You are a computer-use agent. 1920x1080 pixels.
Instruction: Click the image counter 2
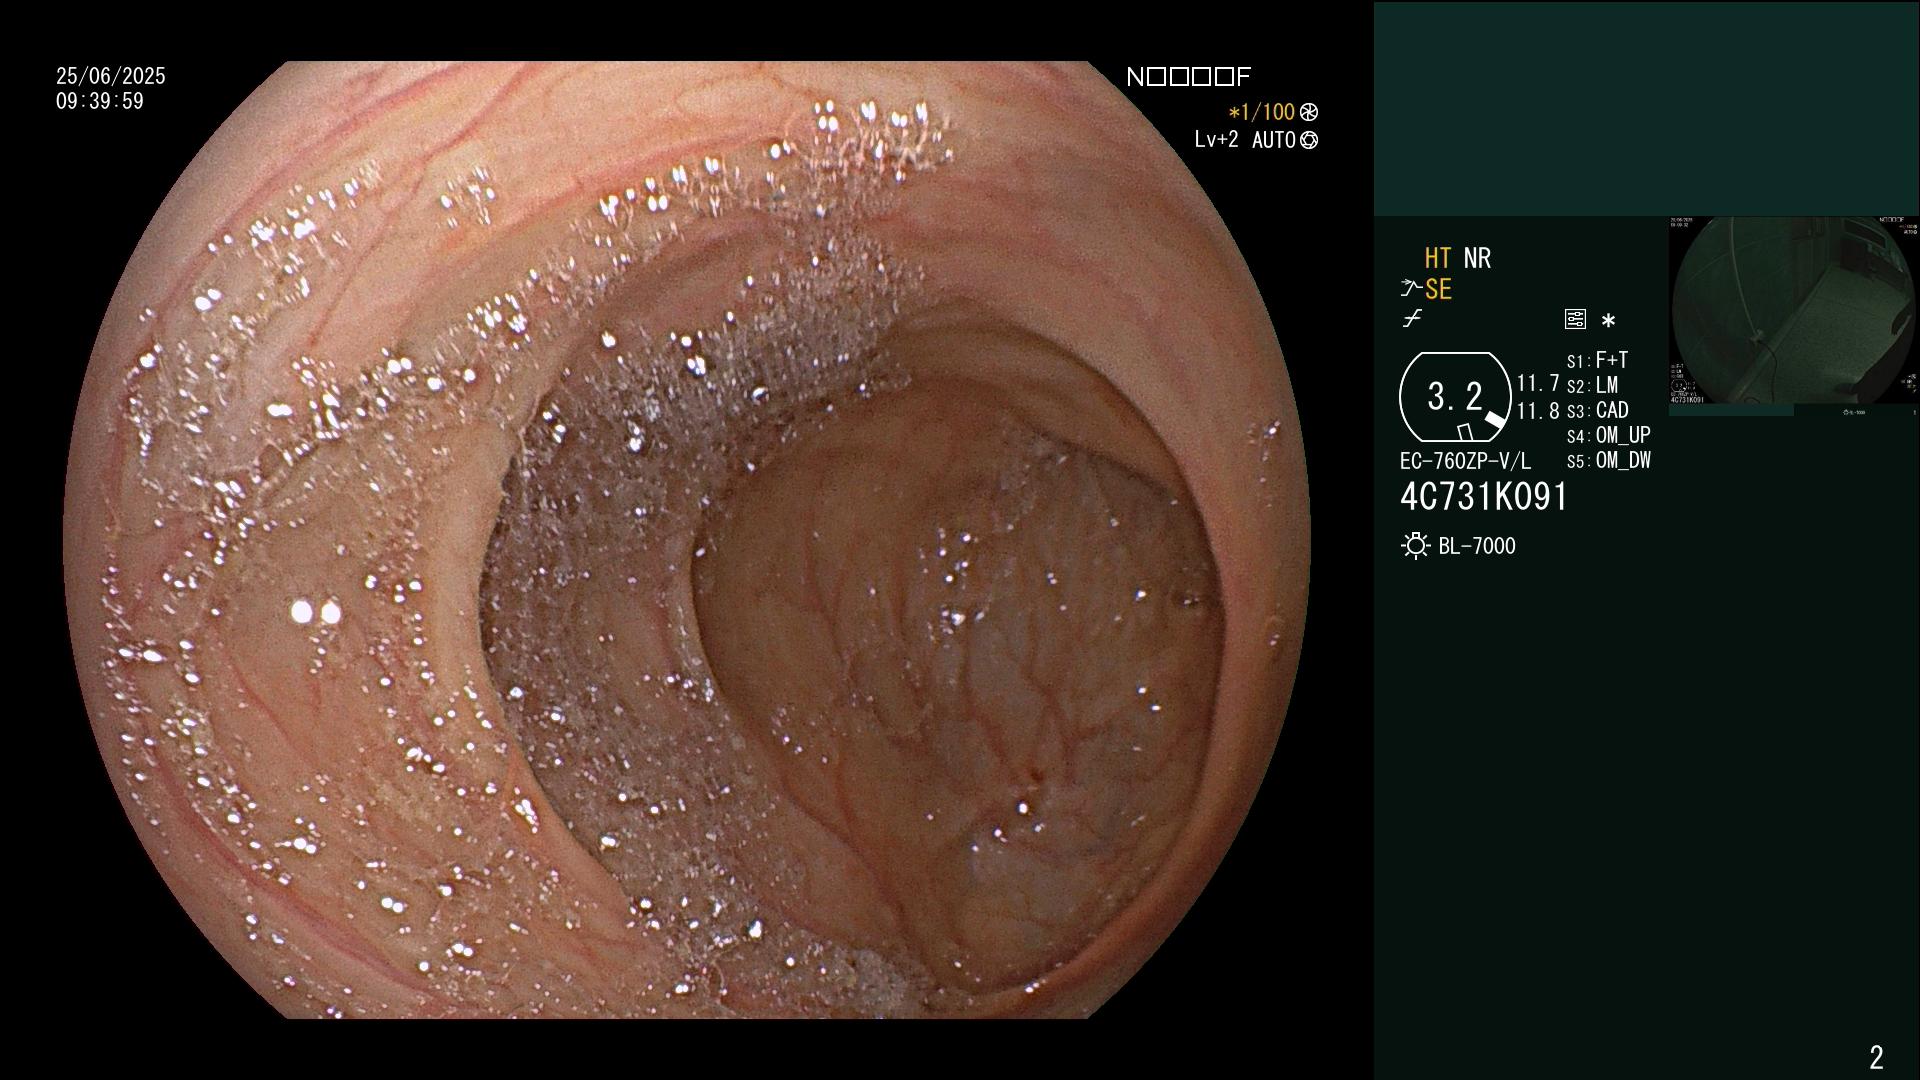[x=1876, y=1057]
